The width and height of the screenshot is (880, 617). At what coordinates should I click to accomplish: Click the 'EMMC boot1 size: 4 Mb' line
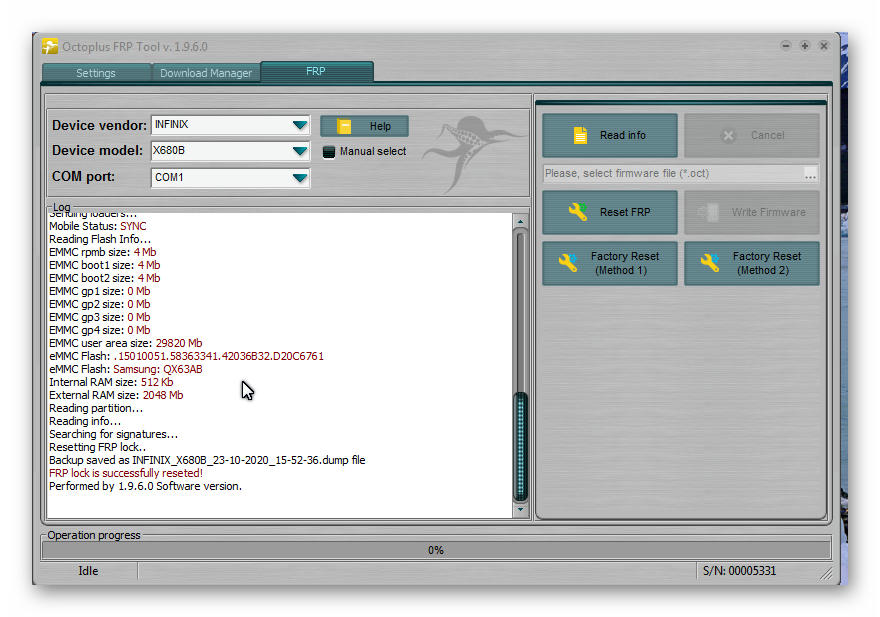pyautogui.click(x=104, y=265)
